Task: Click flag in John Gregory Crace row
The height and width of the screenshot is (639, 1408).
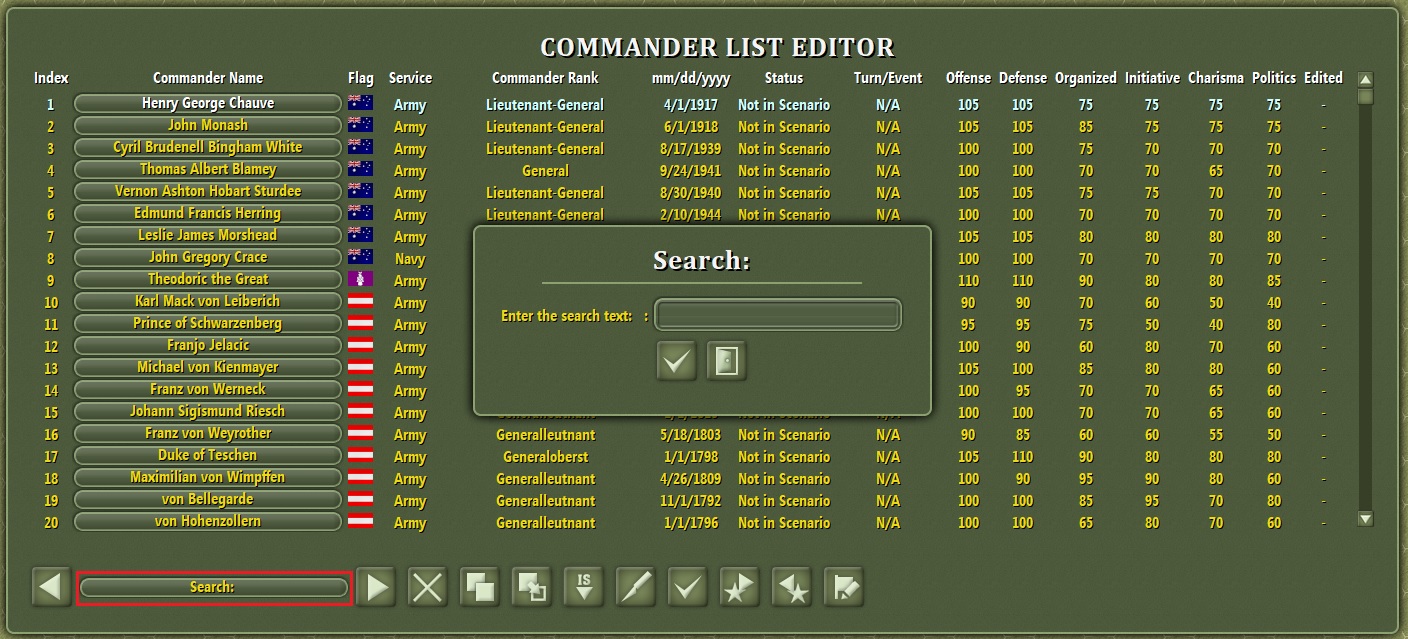Action: point(360,257)
